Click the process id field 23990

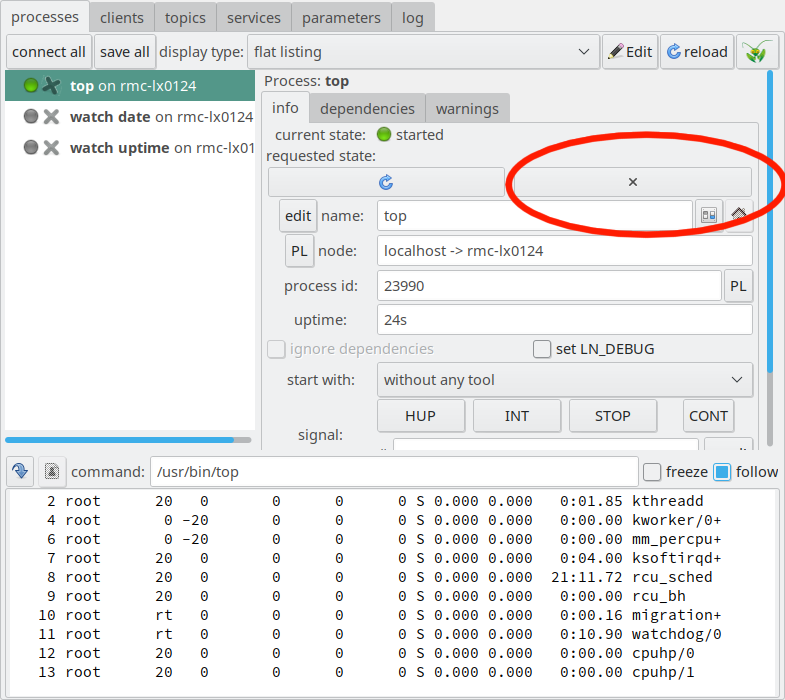tap(549, 286)
